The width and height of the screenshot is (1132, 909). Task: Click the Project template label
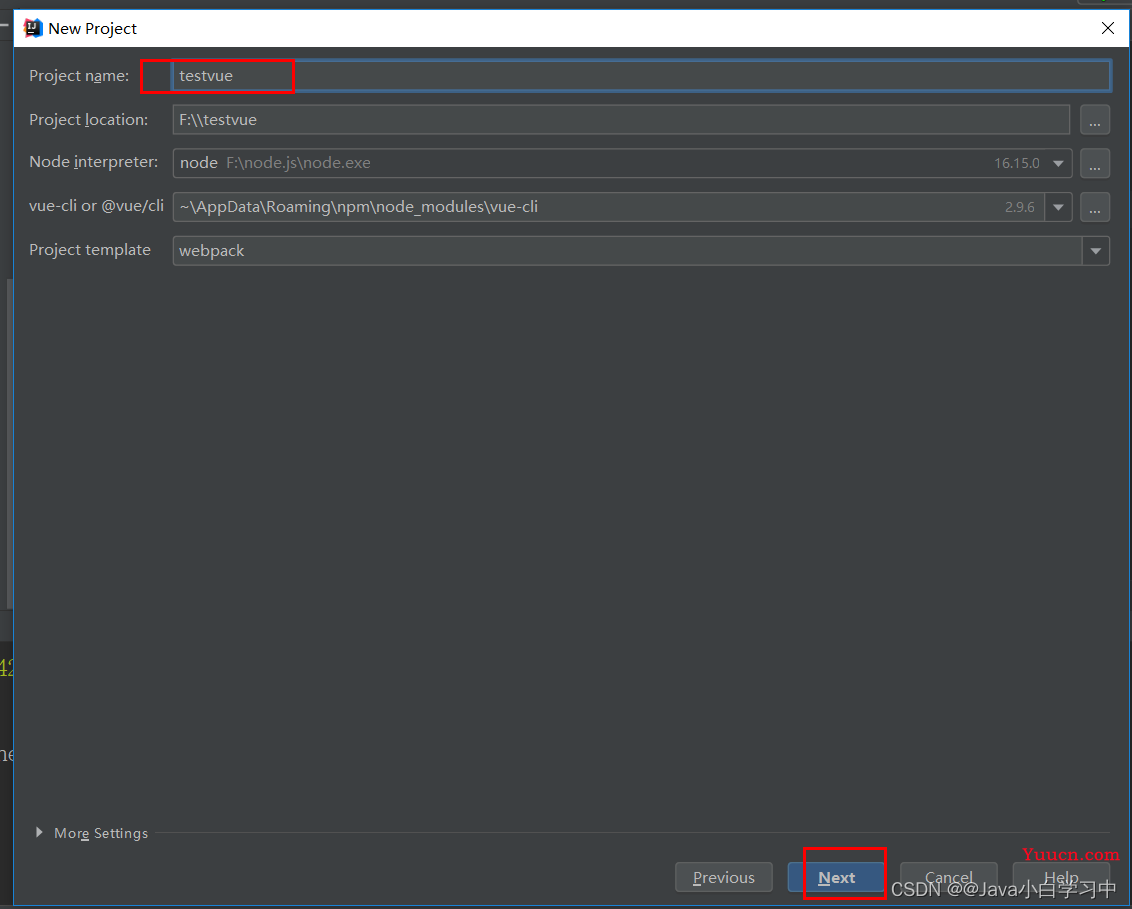pyautogui.click(x=90, y=250)
